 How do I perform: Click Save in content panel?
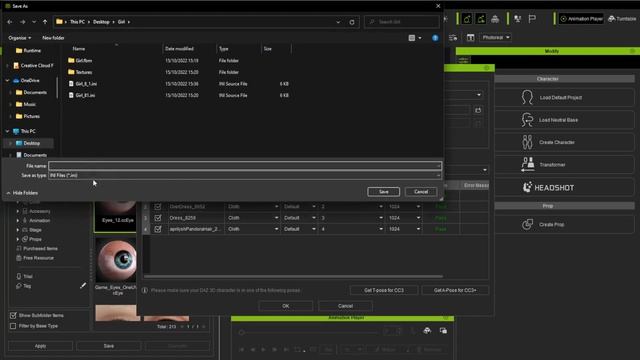click(109, 346)
